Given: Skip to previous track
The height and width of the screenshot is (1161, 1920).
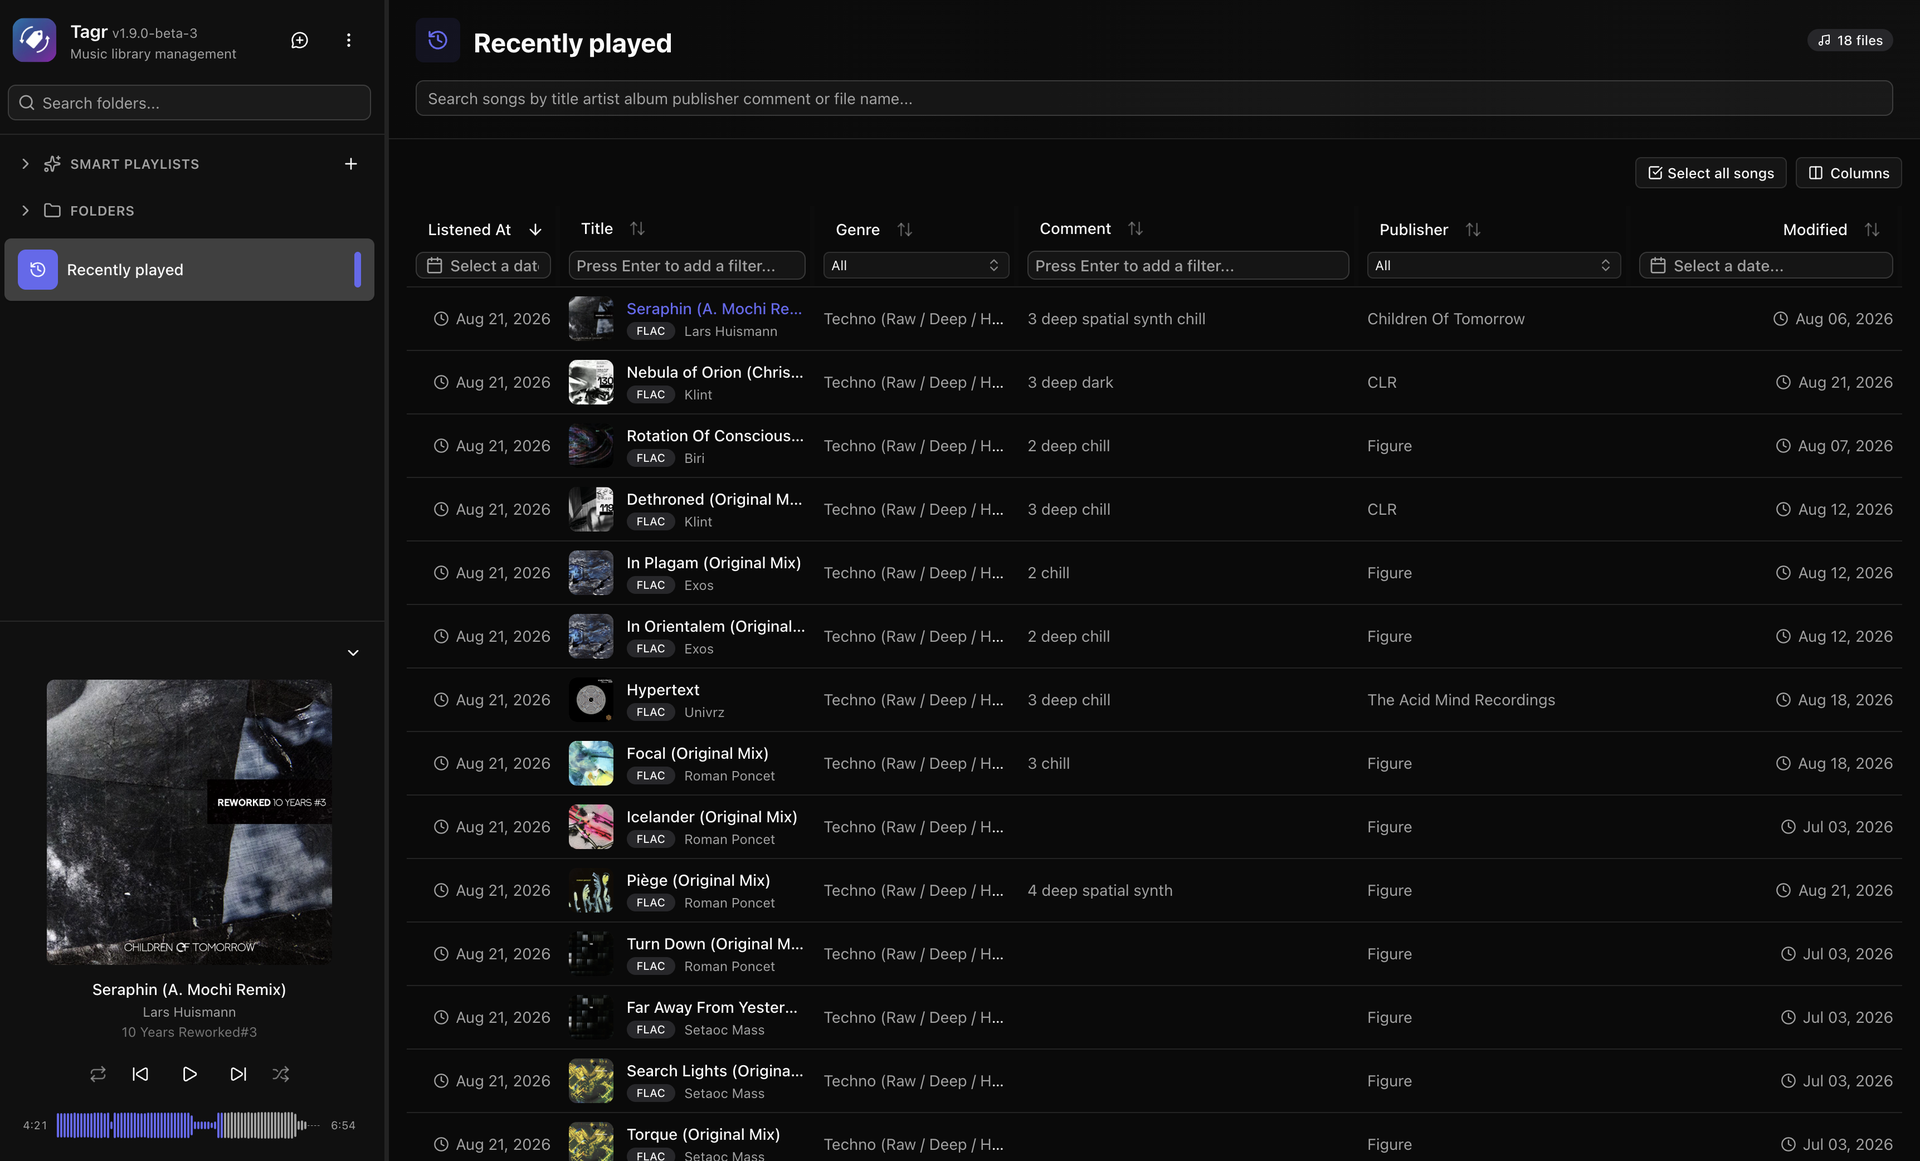Looking at the screenshot, I should point(140,1074).
